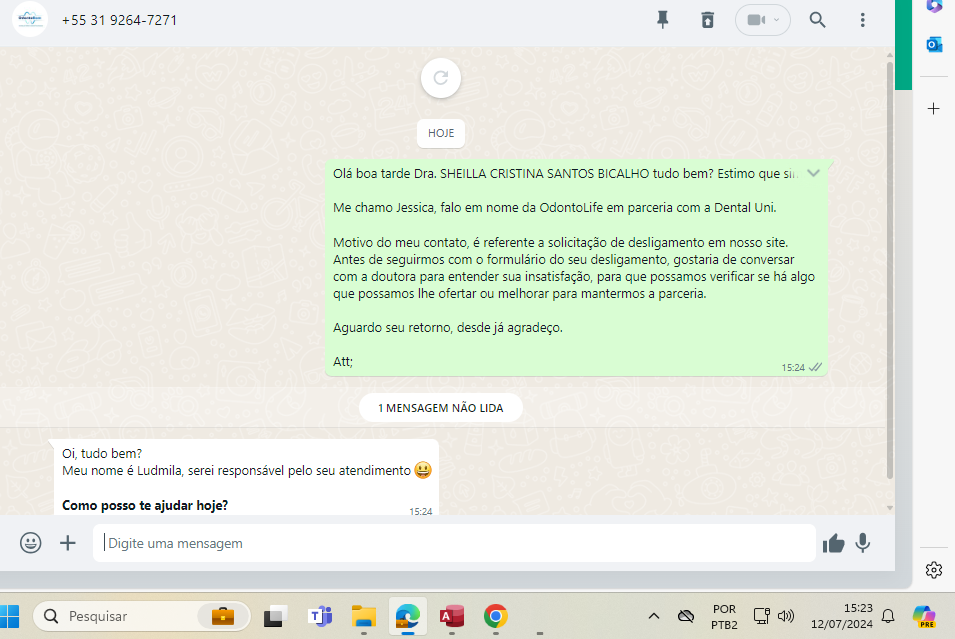Open Outlook in Edge sidebar
This screenshot has height=639, width=955.
pos(934,44)
